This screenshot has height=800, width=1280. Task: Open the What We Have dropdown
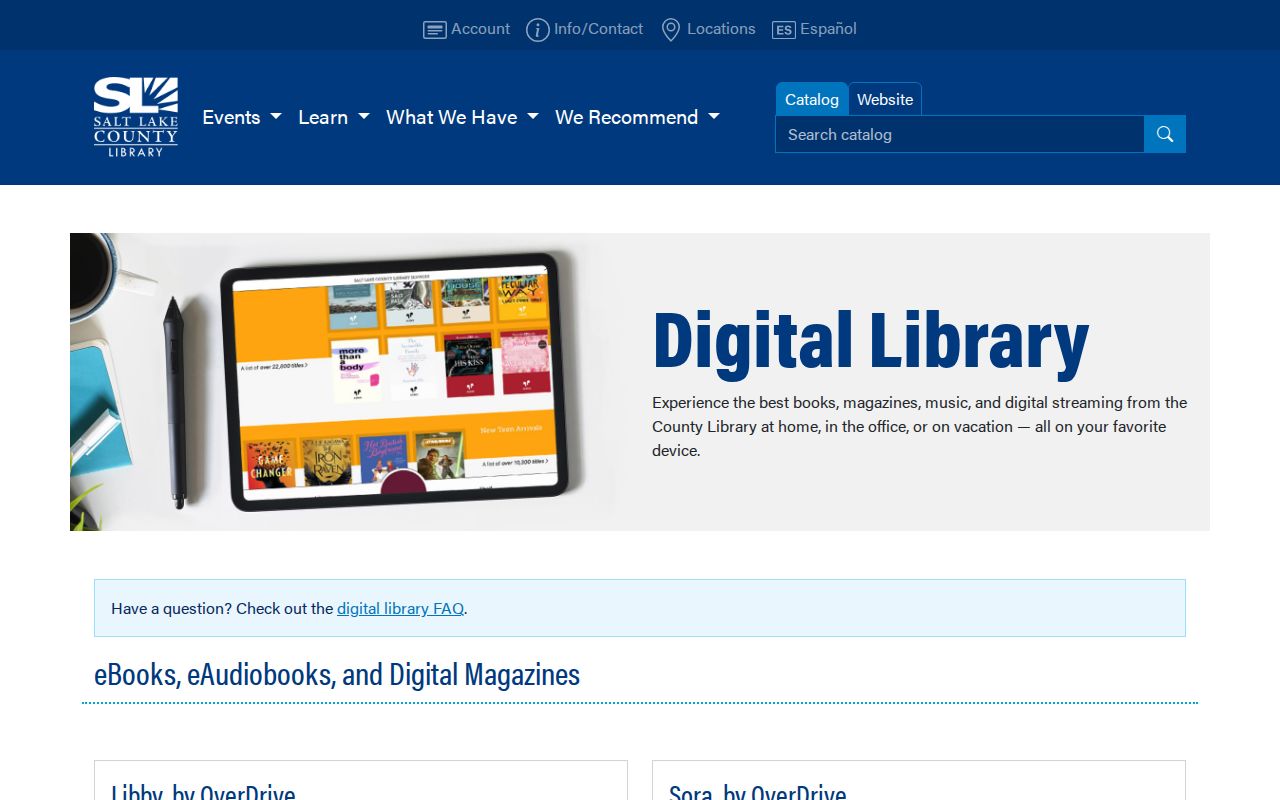pos(462,117)
